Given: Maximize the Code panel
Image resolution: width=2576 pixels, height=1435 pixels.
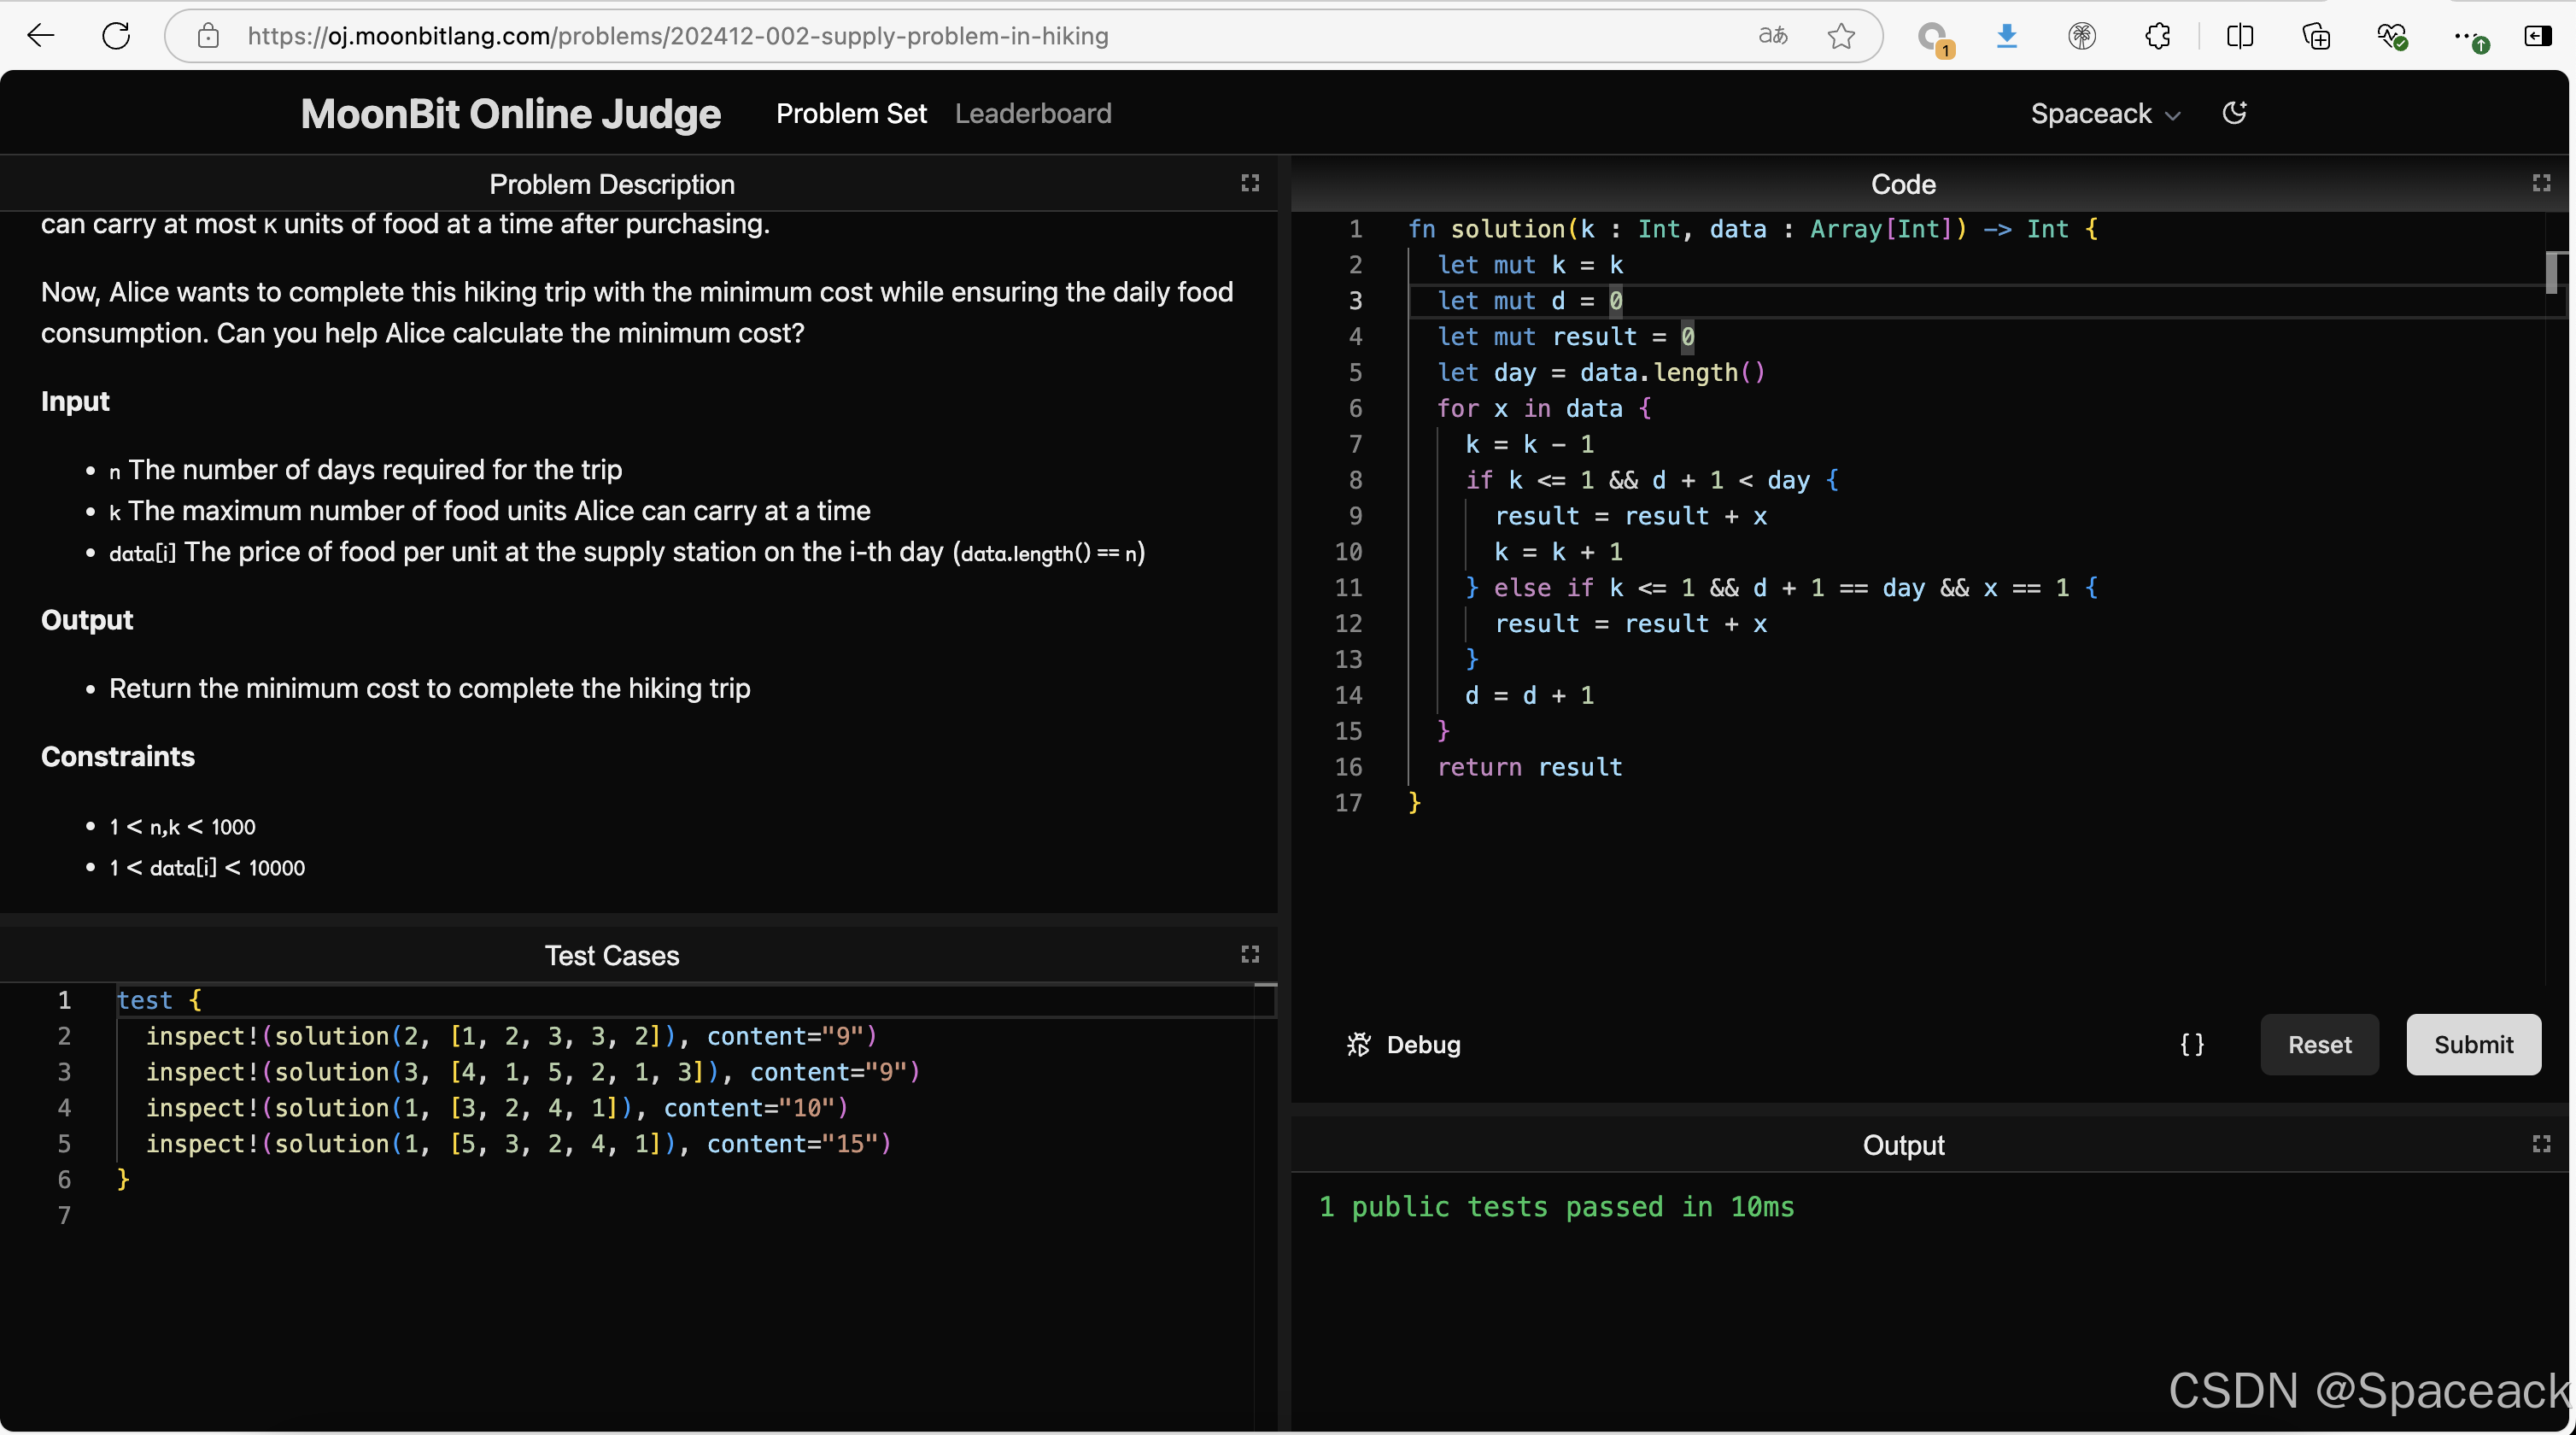Looking at the screenshot, I should click(2541, 183).
